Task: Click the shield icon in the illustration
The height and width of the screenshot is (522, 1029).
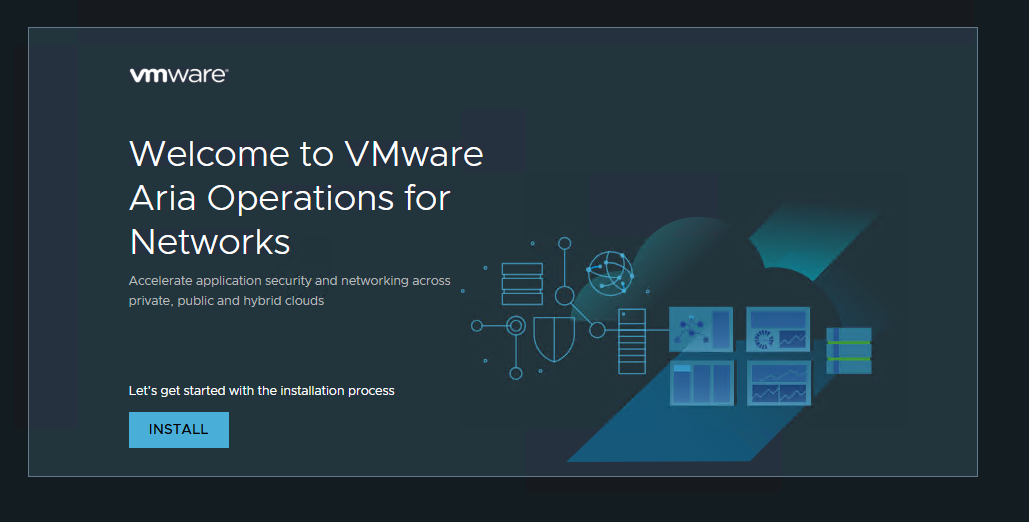Action: (554, 339)
